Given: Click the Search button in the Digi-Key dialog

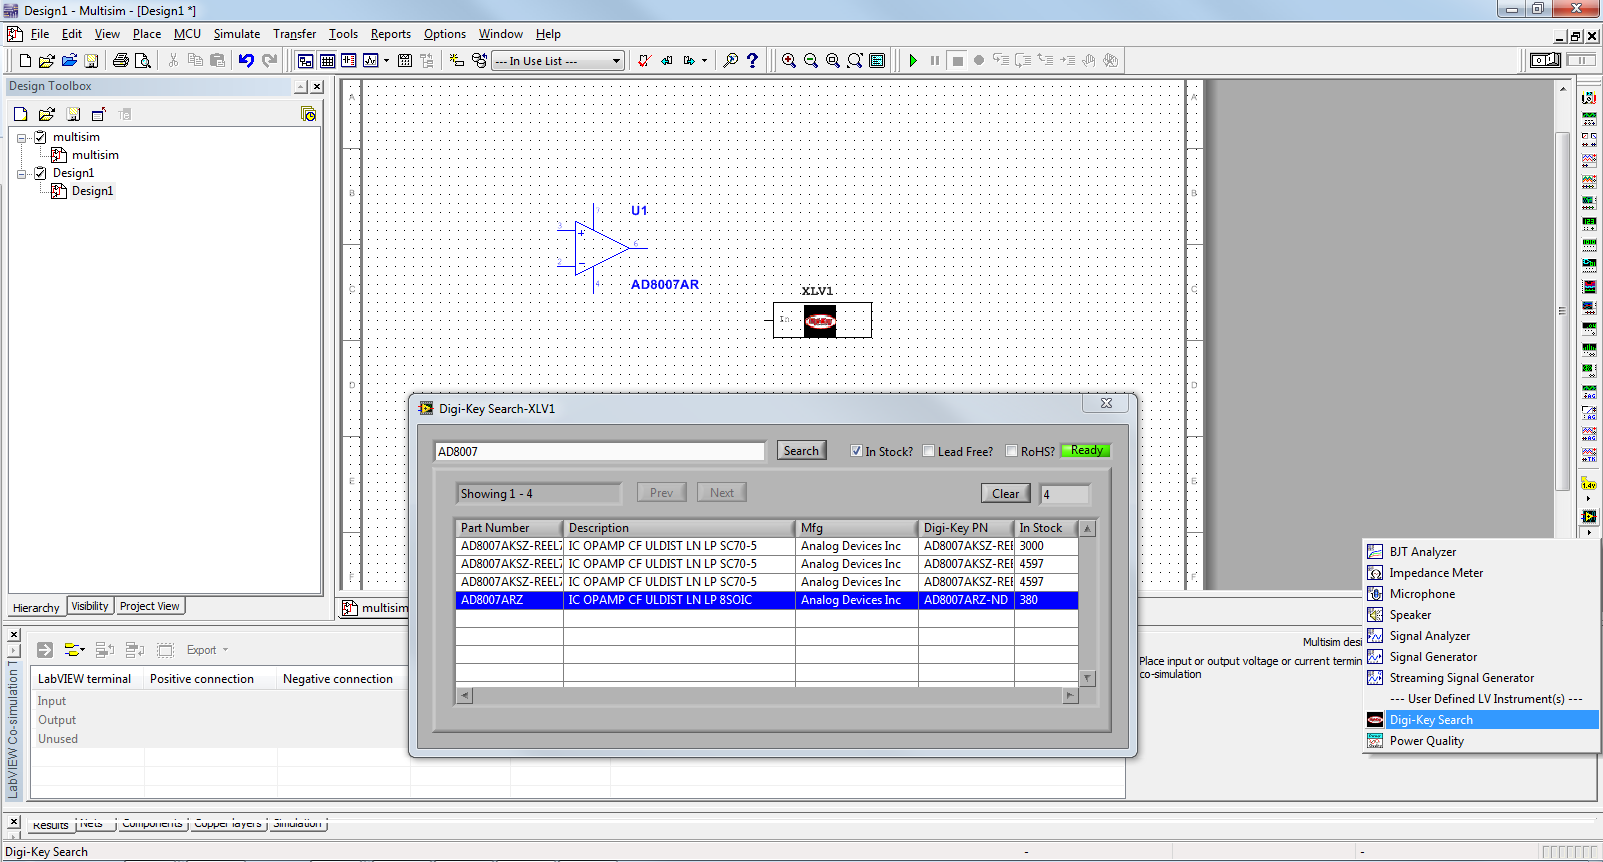Looking at the screenshot, I should (x=801, y=451).
